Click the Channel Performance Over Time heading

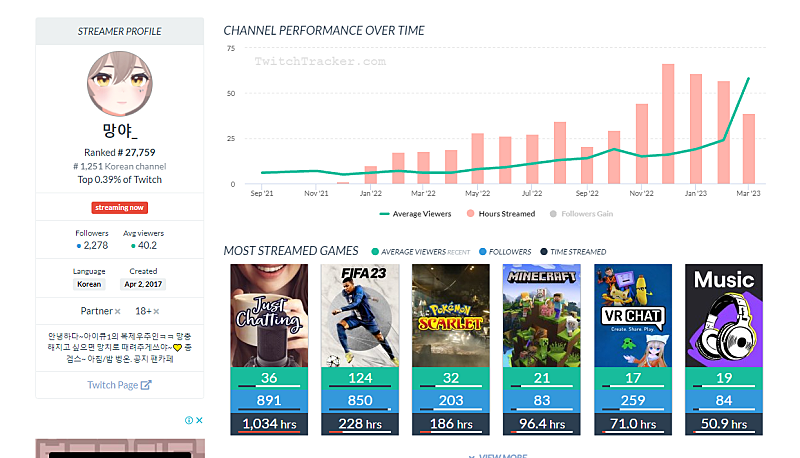point(324,31)
